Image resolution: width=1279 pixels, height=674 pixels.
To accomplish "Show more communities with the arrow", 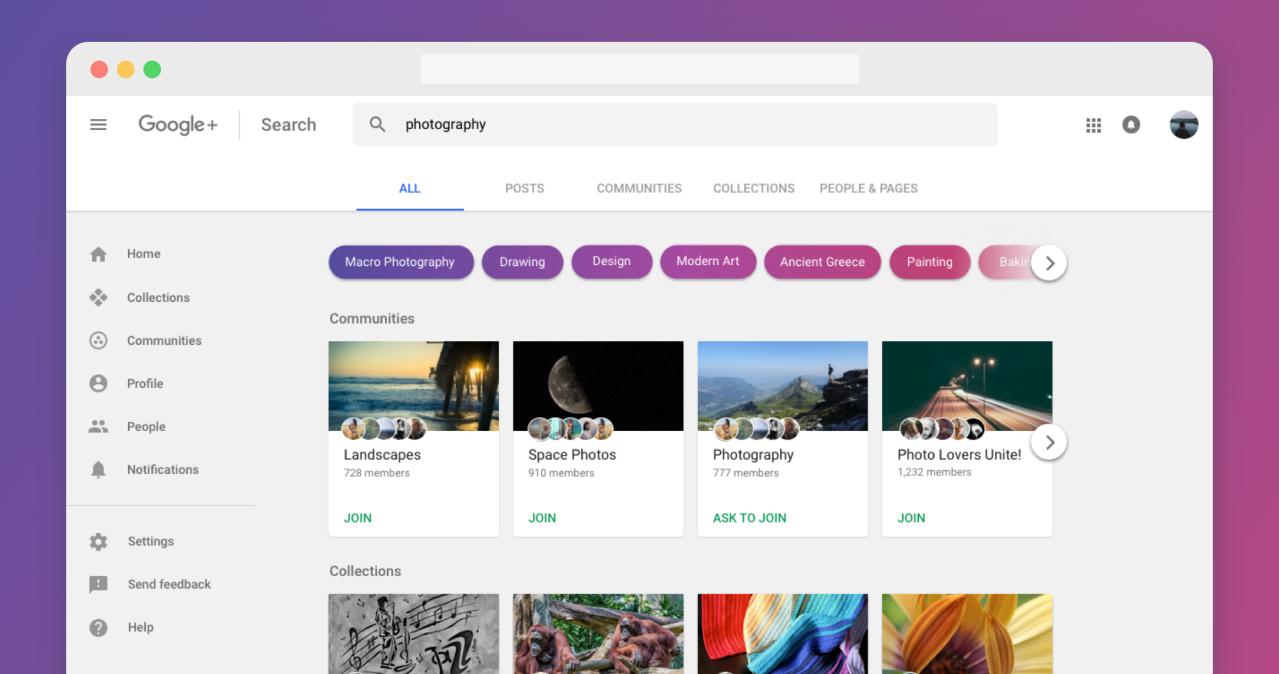I will pos(1048,442).
